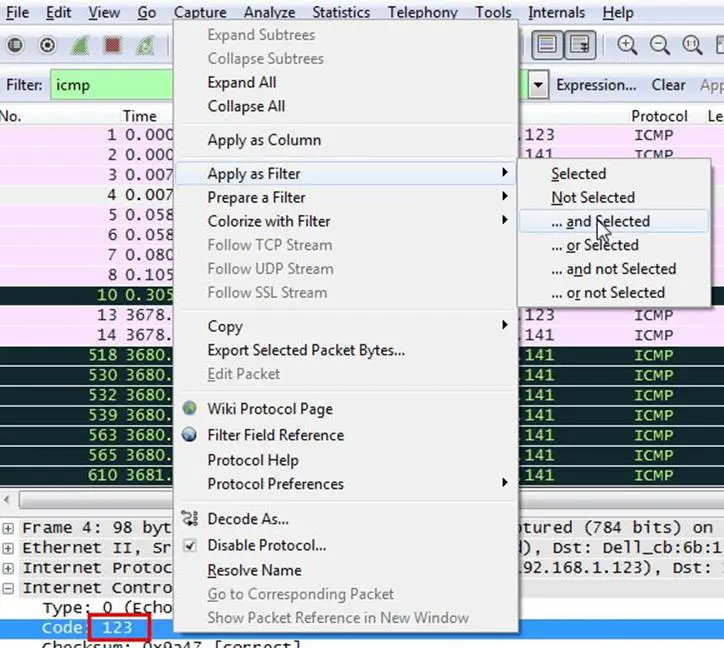The image size is (724, 648).
Task: Open the Statistics menu
Action: click(340, 13)
